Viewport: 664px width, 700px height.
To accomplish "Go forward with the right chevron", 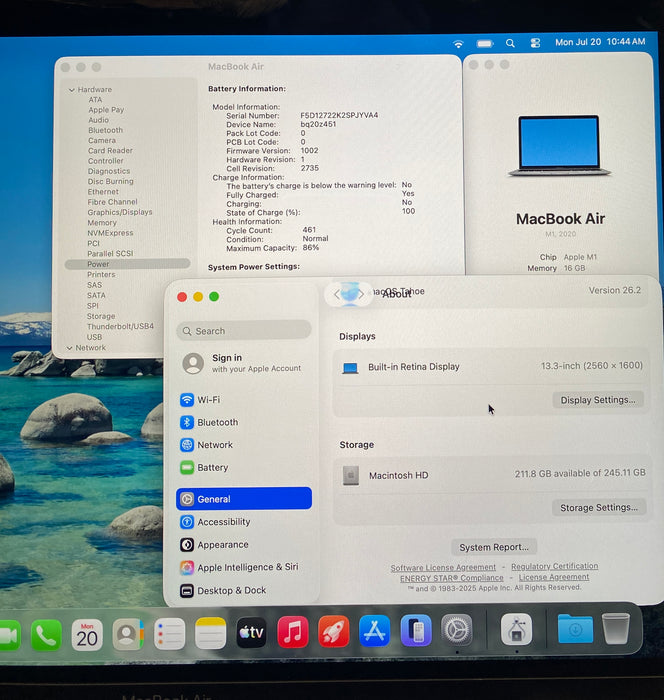I will pyautogui.click(x=361, y=294).
